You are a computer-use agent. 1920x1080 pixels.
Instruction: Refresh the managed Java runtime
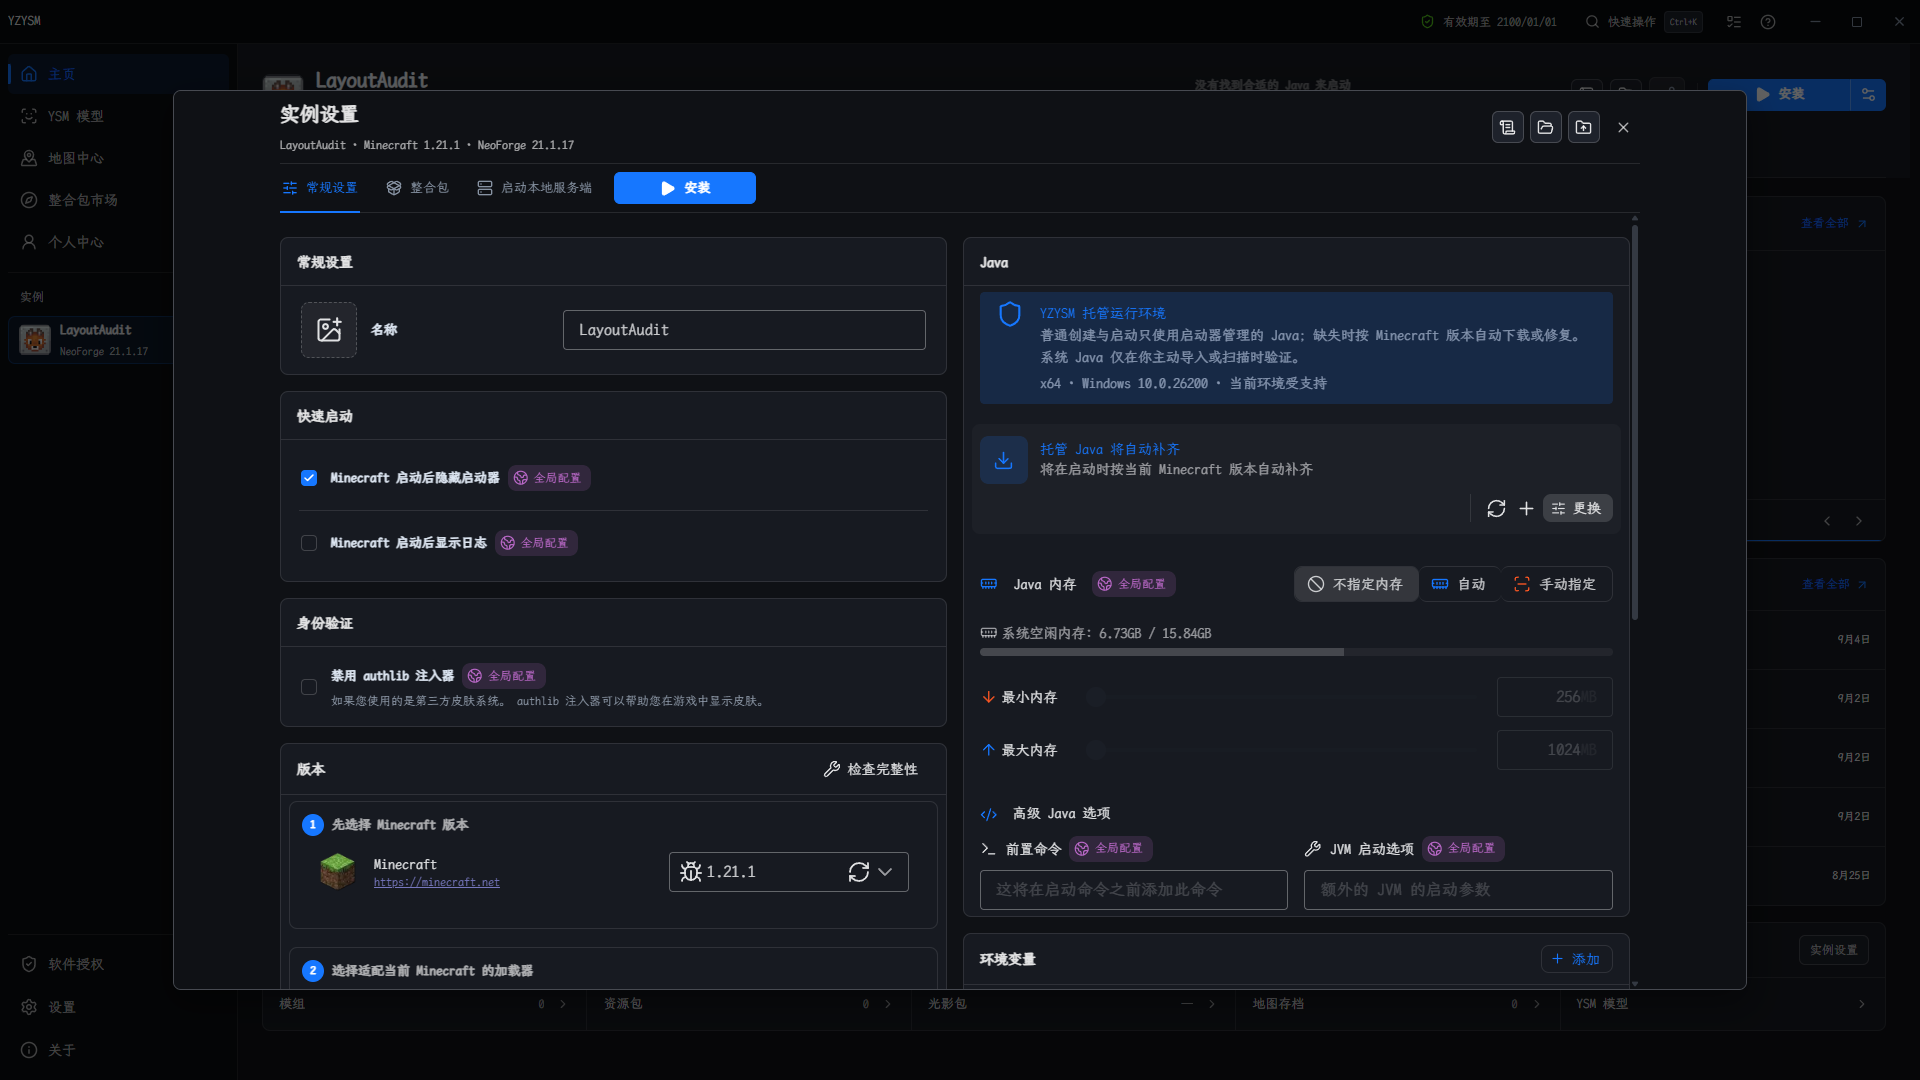click(x=1496, y=509)
